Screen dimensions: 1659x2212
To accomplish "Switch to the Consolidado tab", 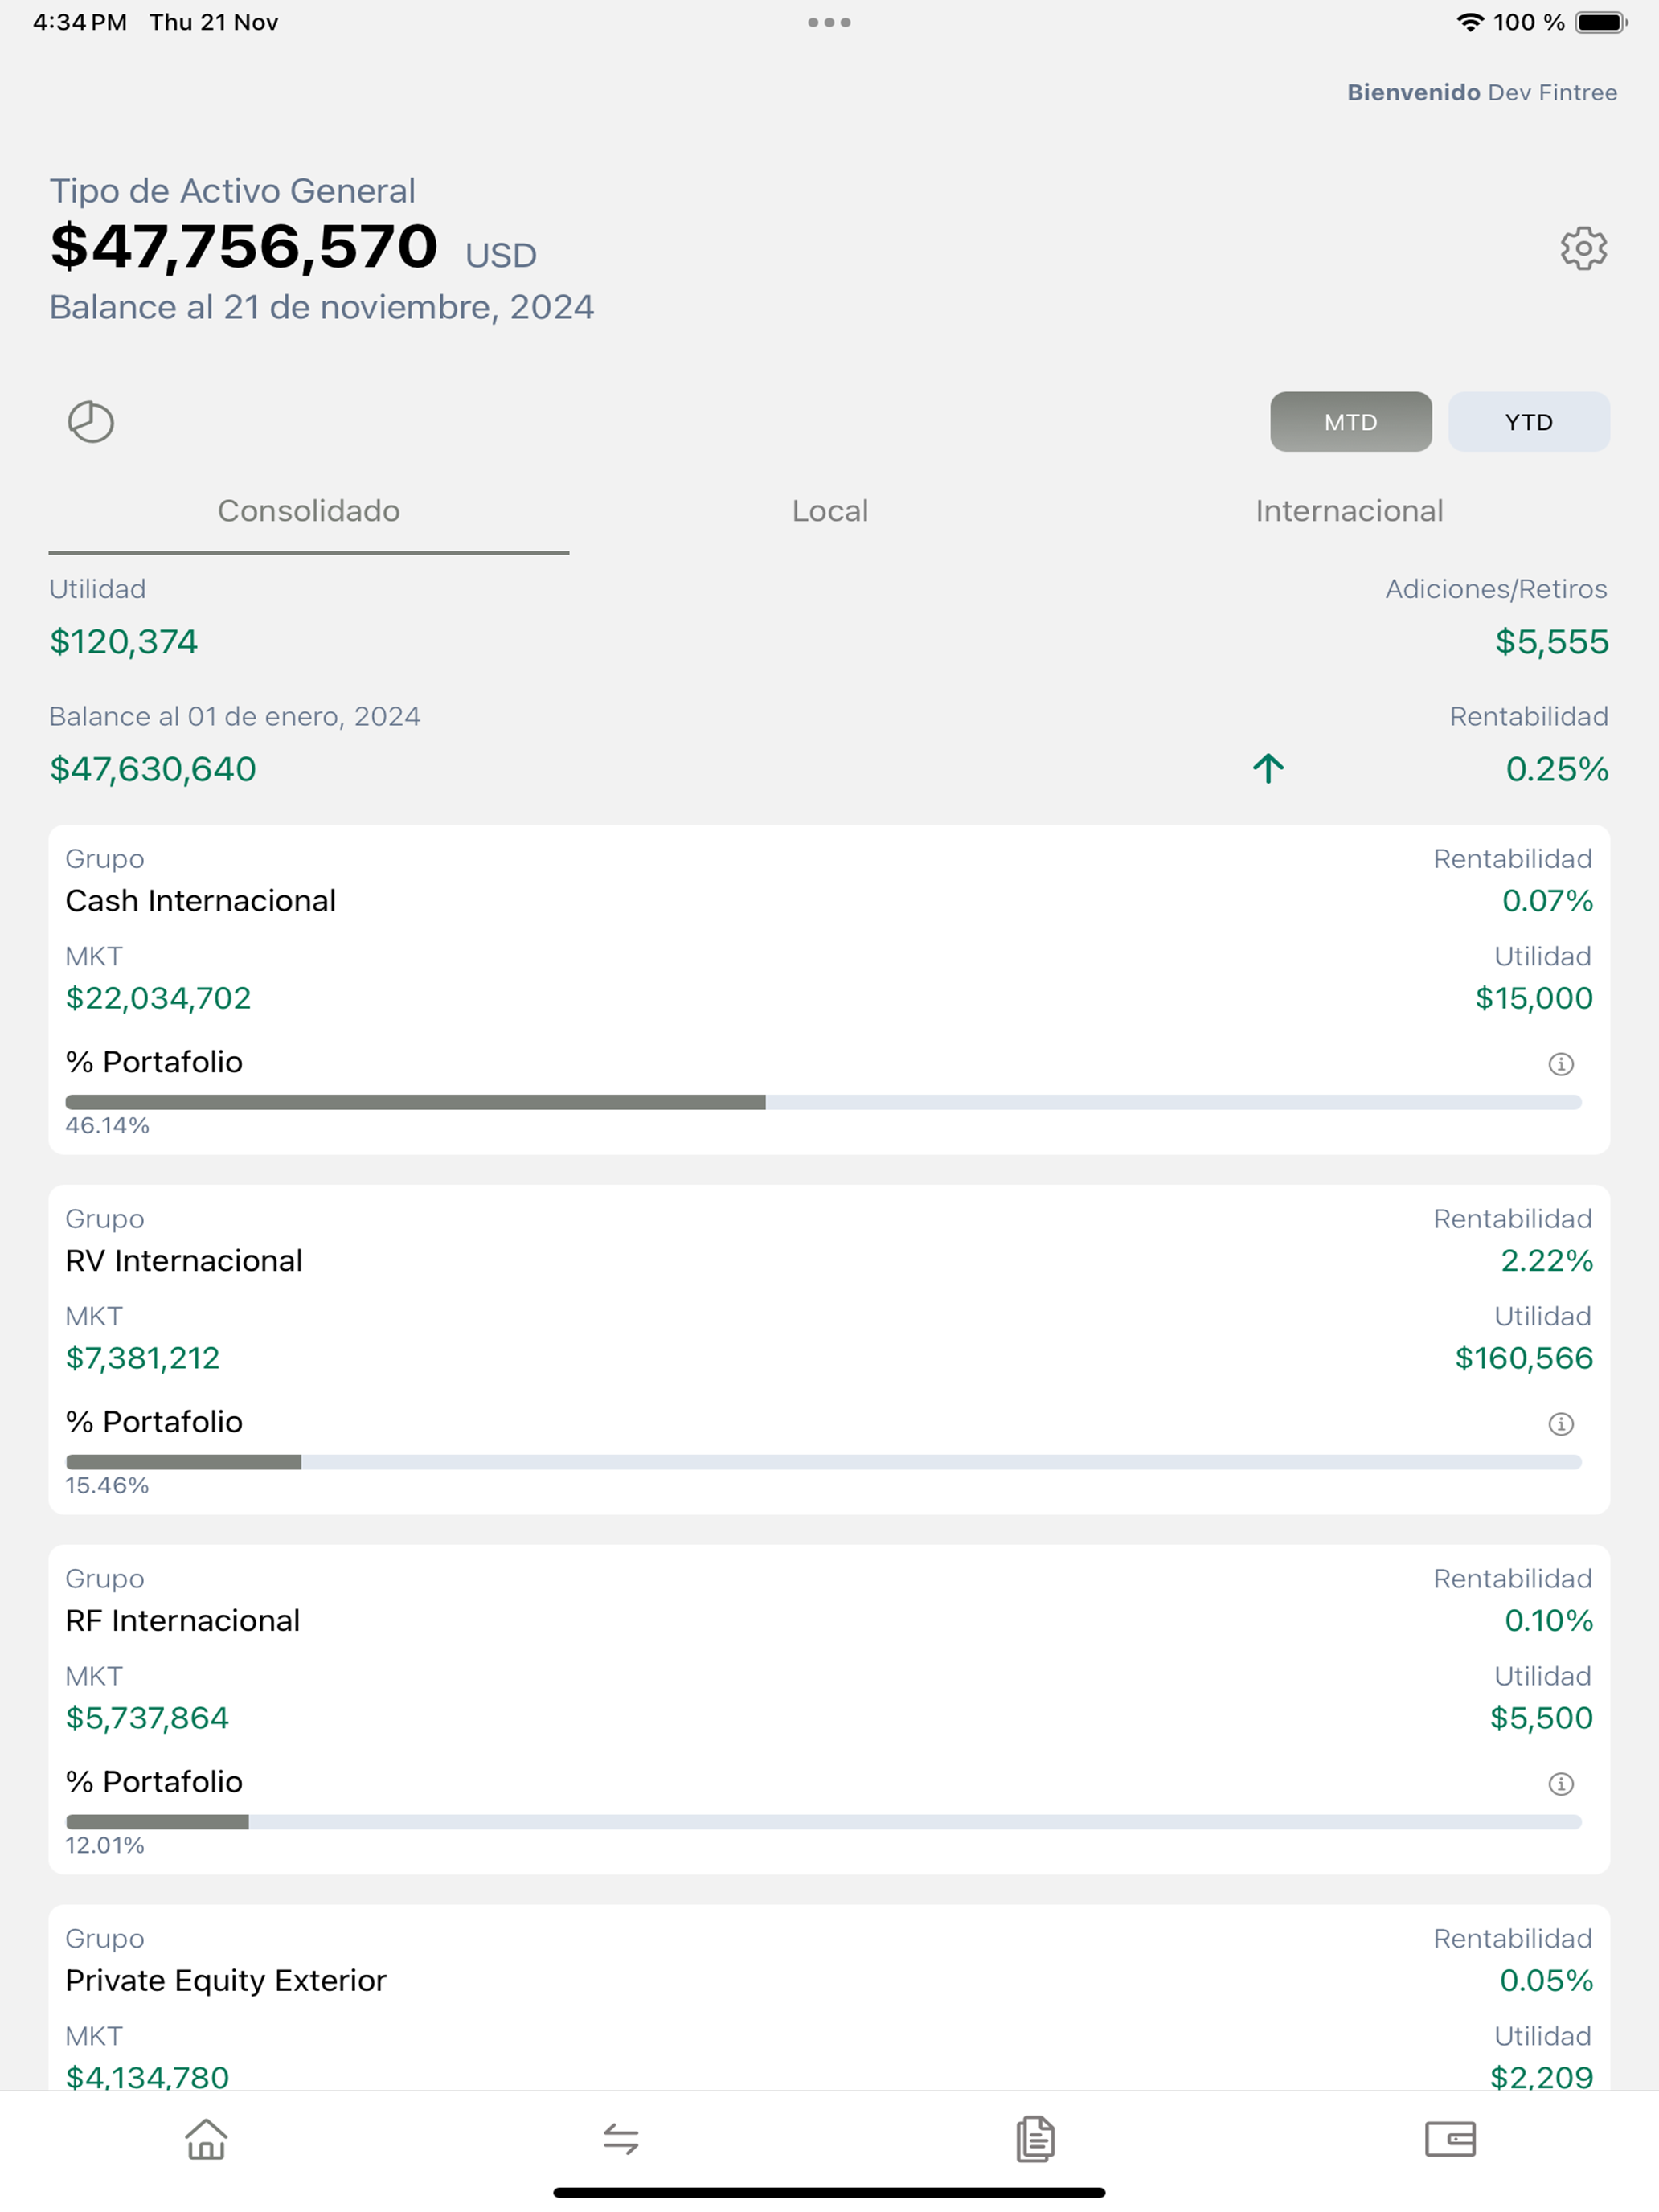I will (x=309, y=511).
